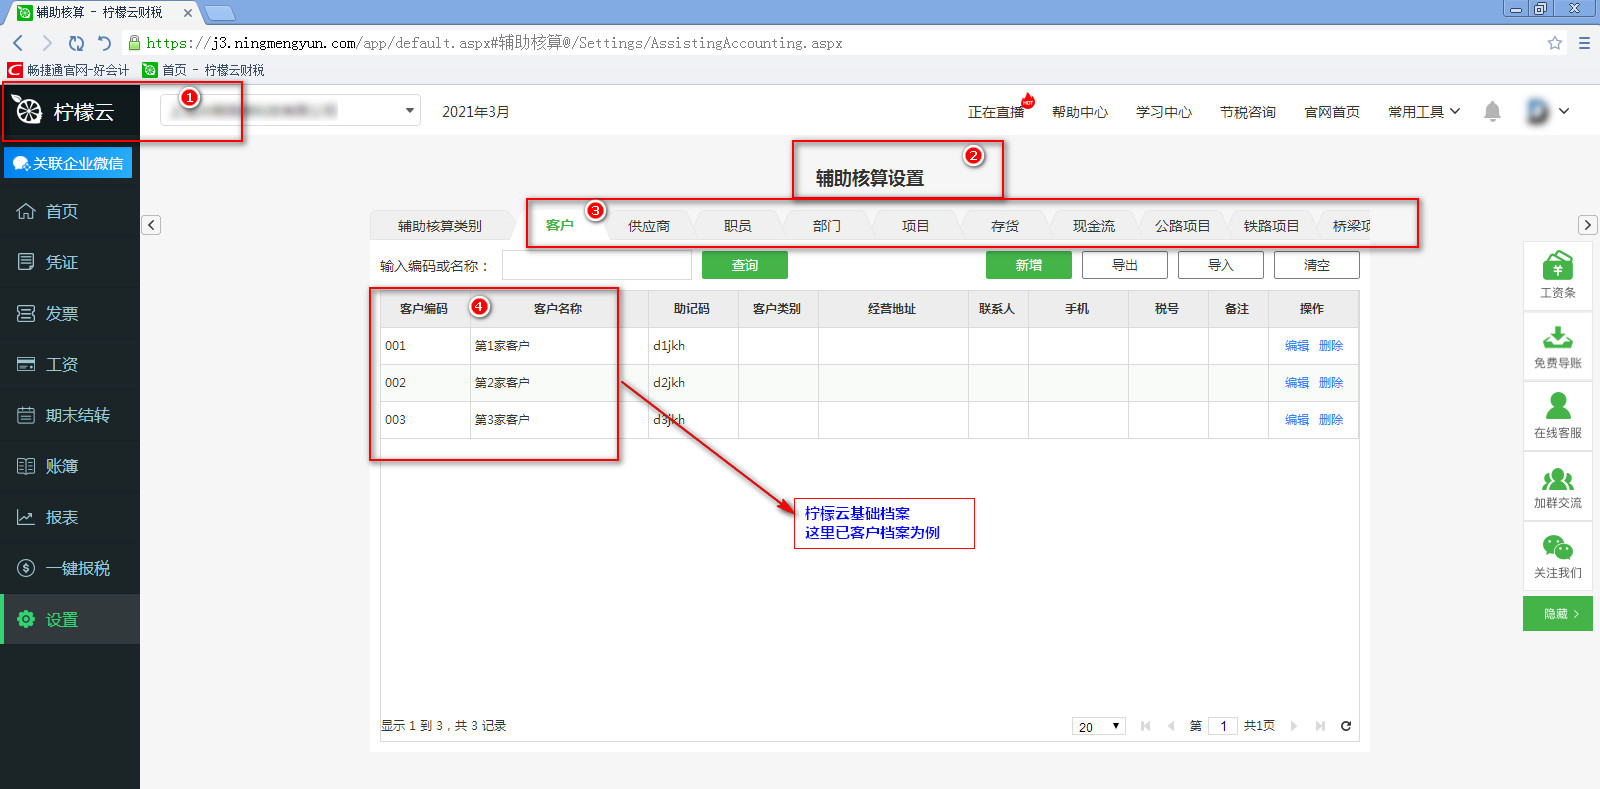The height and width of the screenshot is (789, 1600).
Task: Collapse the left panel with arrow
Action: click(x=151, y=225)
